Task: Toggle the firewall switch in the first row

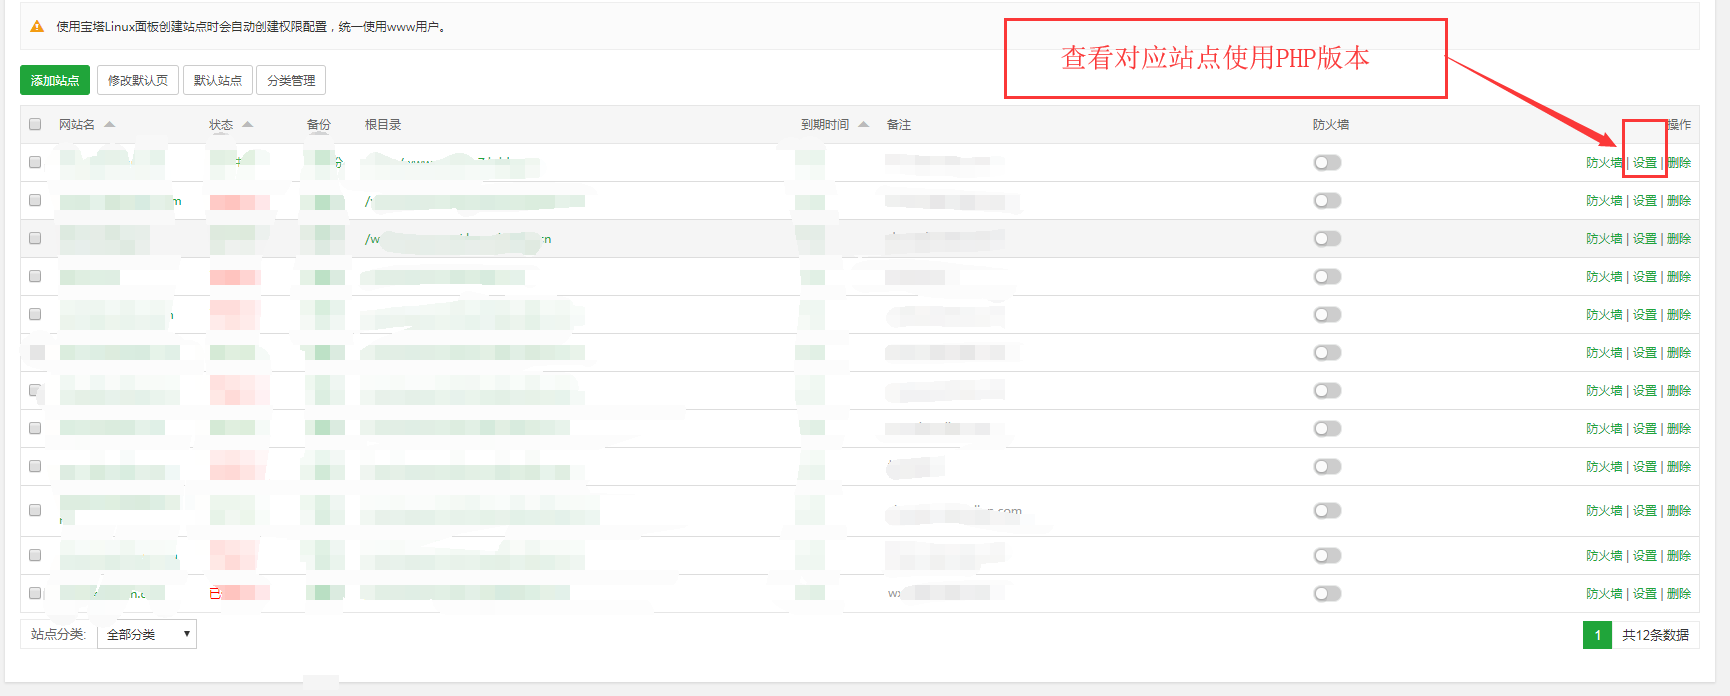Action: point(1327,163)
